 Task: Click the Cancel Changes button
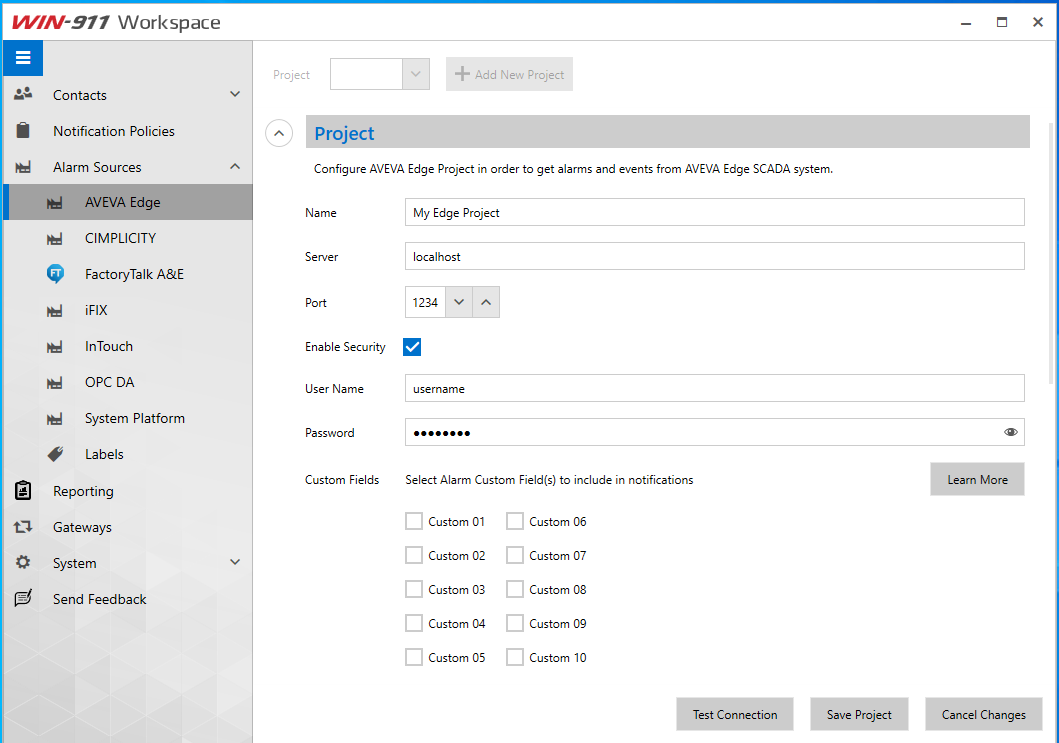click(x=983, y=715)
